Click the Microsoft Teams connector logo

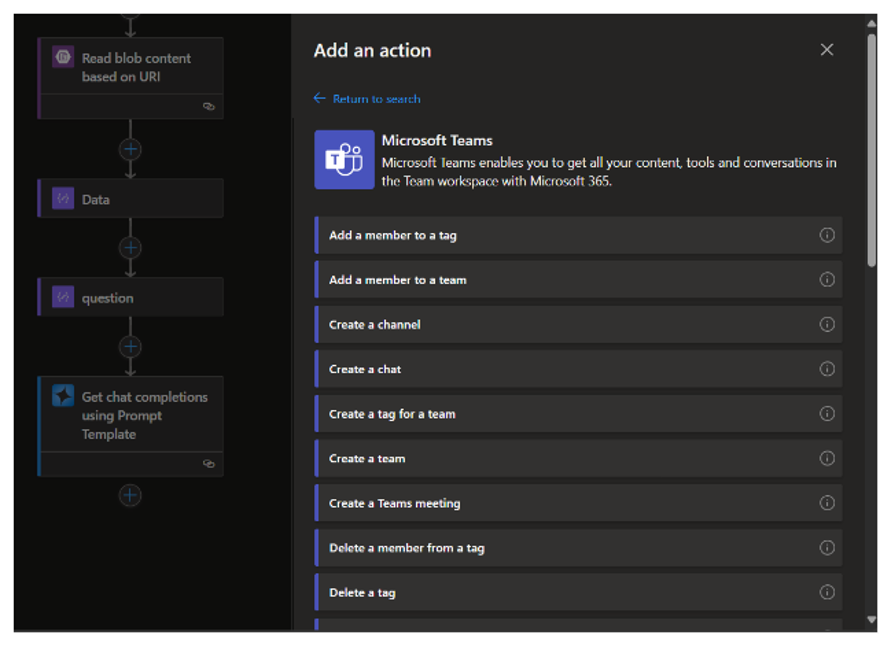point(344,160)
